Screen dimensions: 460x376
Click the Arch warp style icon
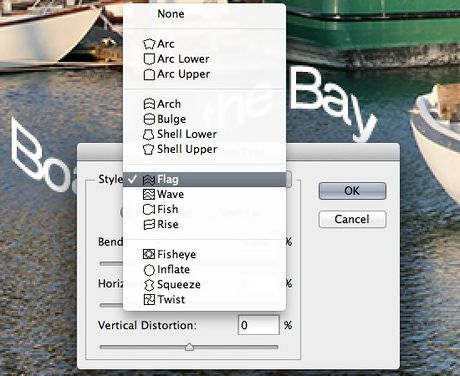click(149, 104)
